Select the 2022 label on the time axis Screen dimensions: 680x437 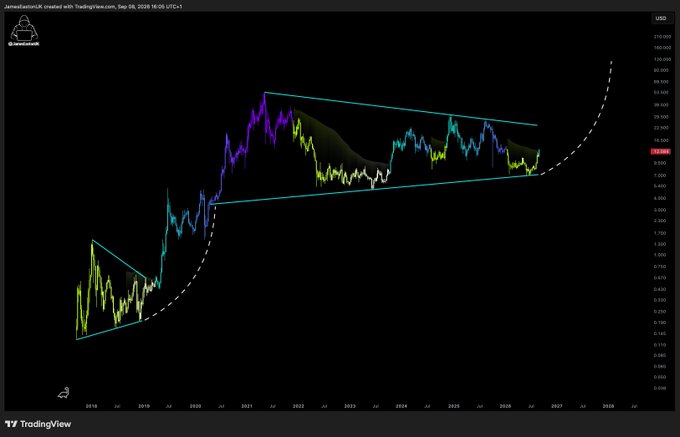[x=298, y=406]
